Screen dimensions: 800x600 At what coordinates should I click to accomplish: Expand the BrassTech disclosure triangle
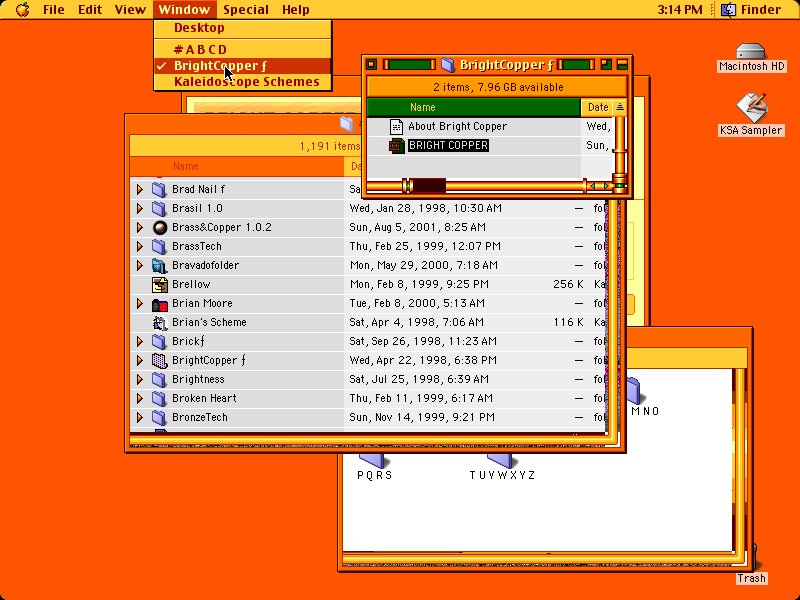(139, 246)
